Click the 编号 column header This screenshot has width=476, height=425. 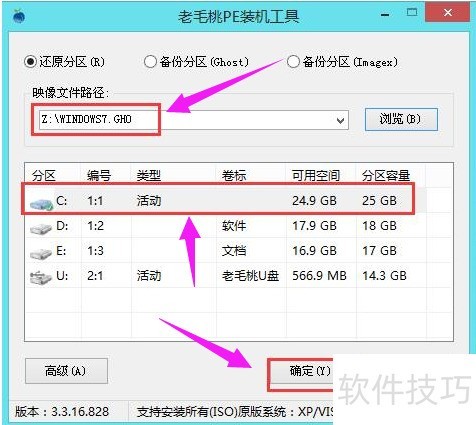[99, 175]
